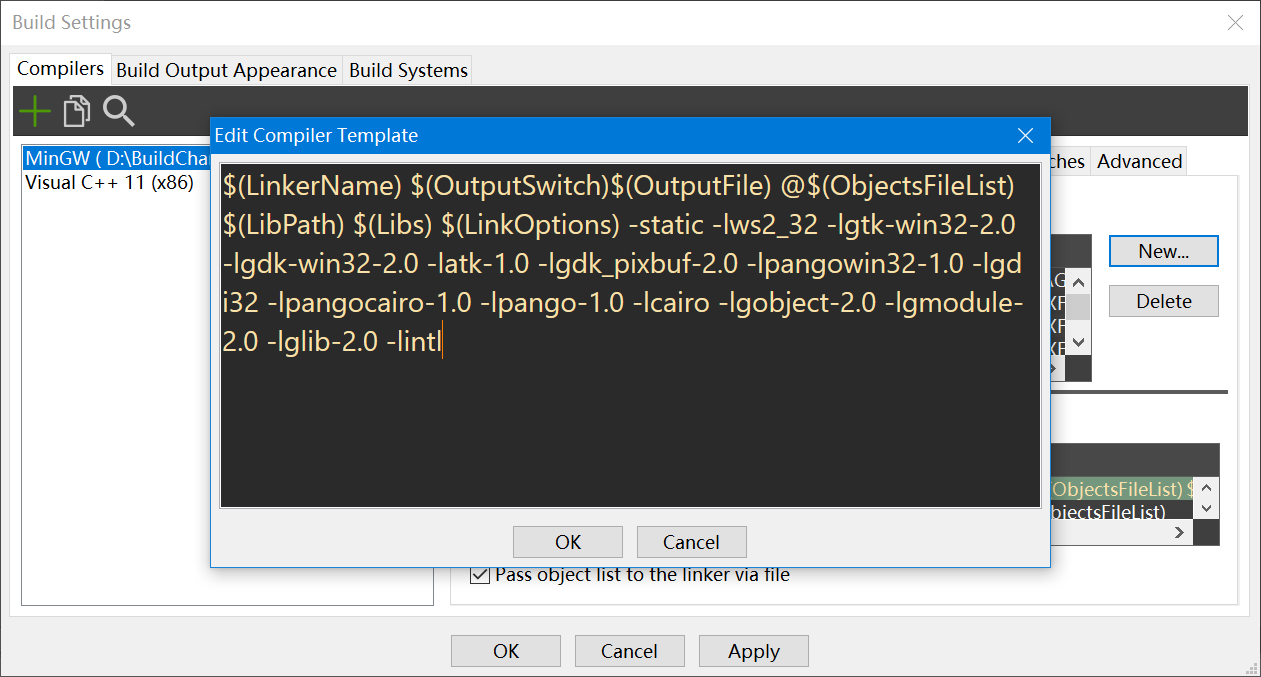Open the Advanced tab
Screen dimensions: 1261x677
click(x=1139, y=161)
